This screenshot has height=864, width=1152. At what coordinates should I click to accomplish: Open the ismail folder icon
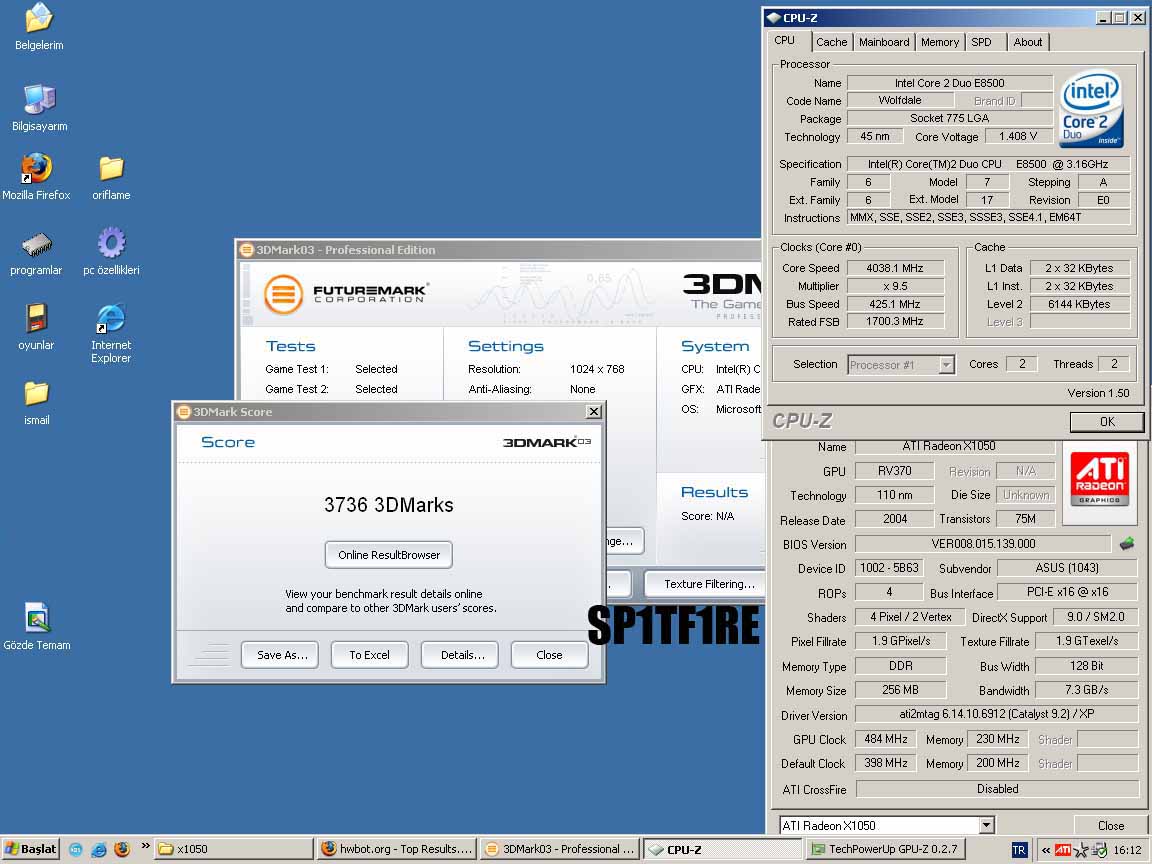[36, 403]
